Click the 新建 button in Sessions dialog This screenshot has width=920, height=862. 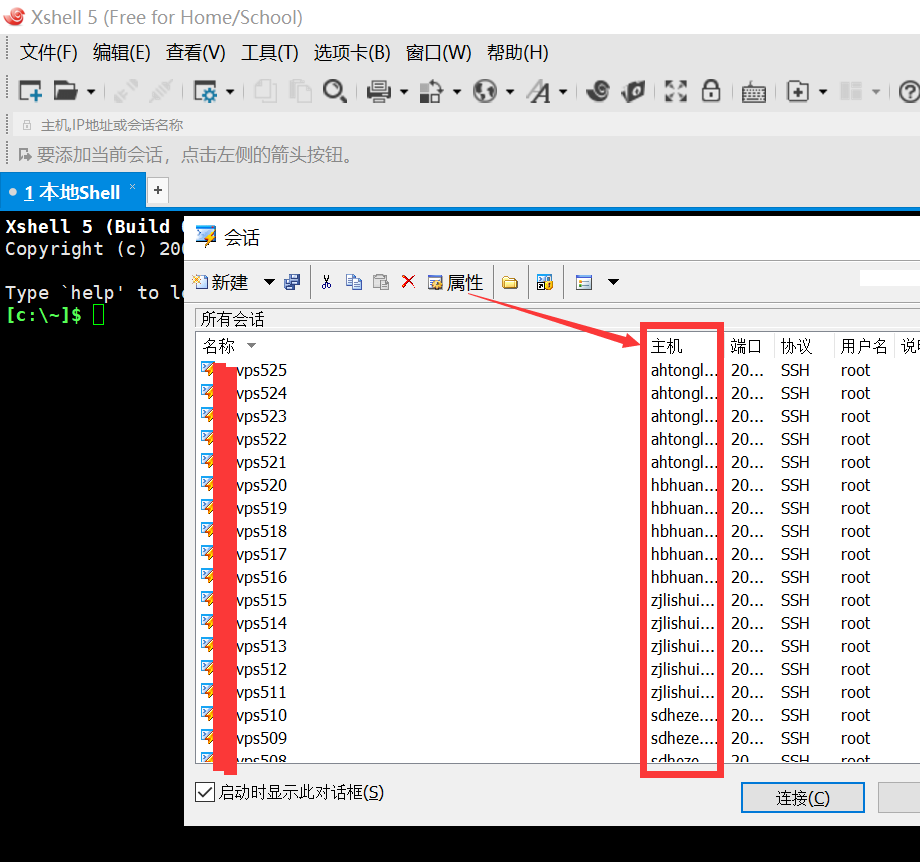coord(221,282)
